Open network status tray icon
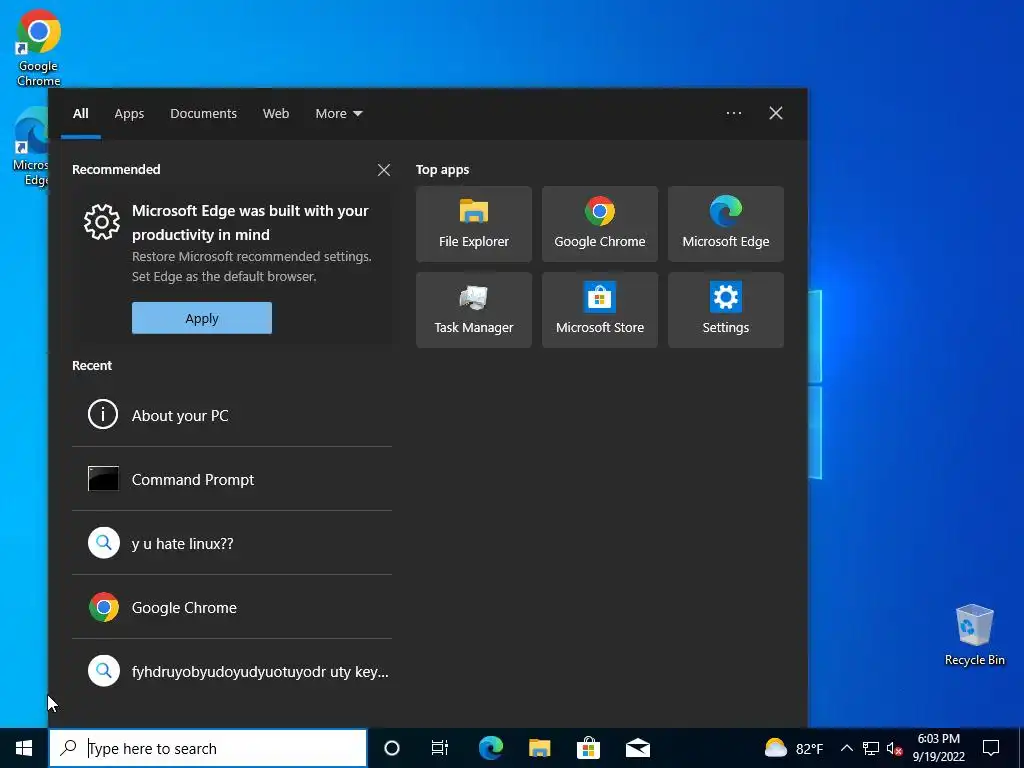The width and height of the screenshot is (1024, 768). pyautogui.click(x=871, y=748)
